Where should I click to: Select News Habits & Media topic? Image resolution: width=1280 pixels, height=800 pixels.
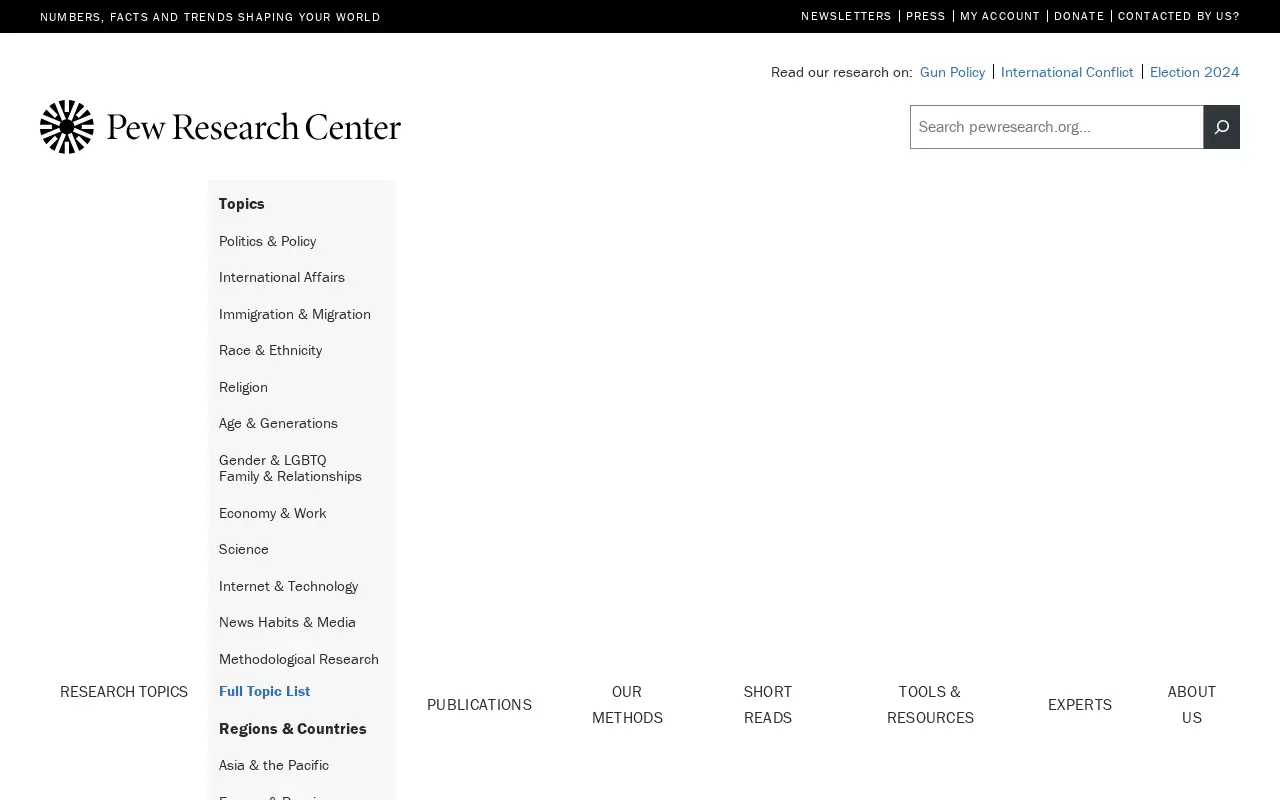[287, 622]
